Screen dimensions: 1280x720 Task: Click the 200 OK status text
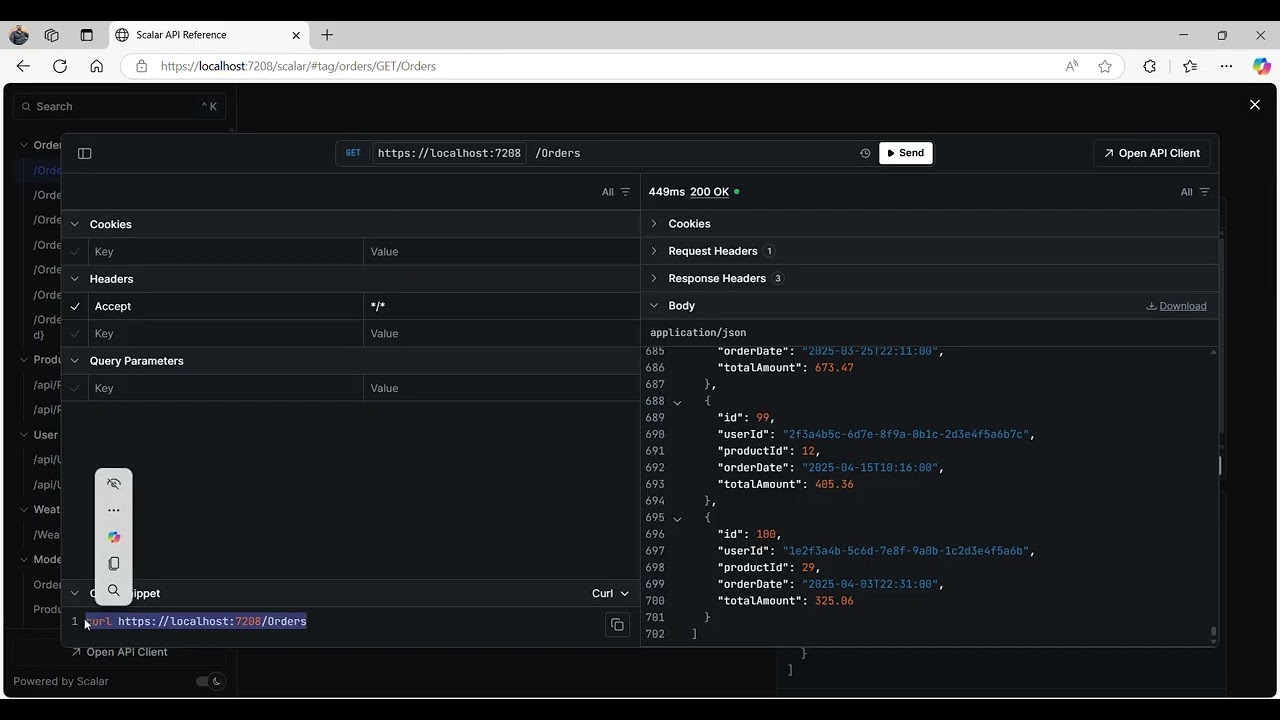pyautogui.click(x=709, y=192)
